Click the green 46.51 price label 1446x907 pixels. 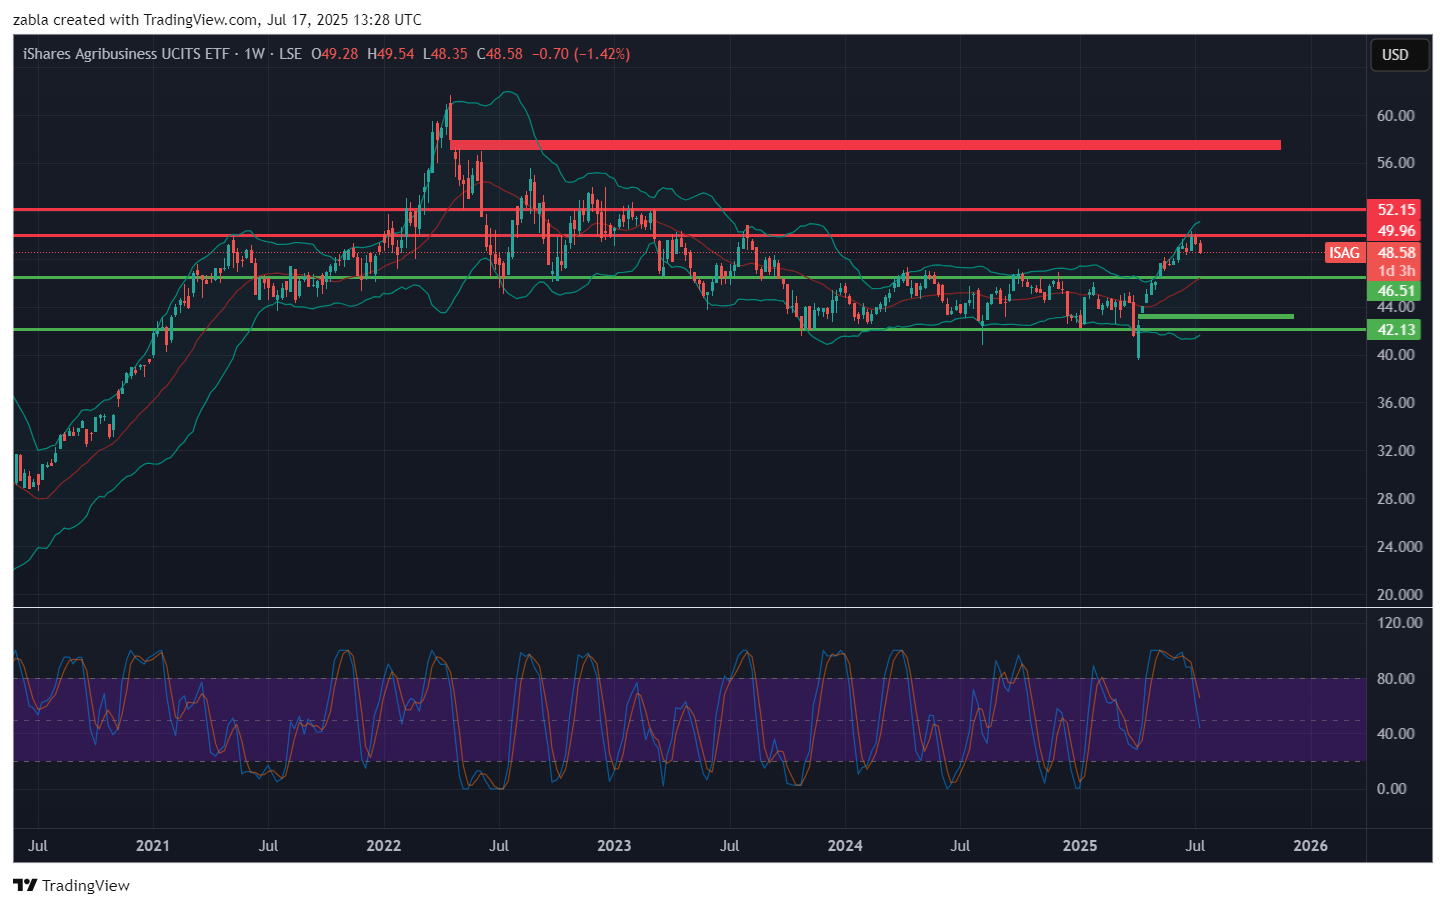[x=1395, y=291]
